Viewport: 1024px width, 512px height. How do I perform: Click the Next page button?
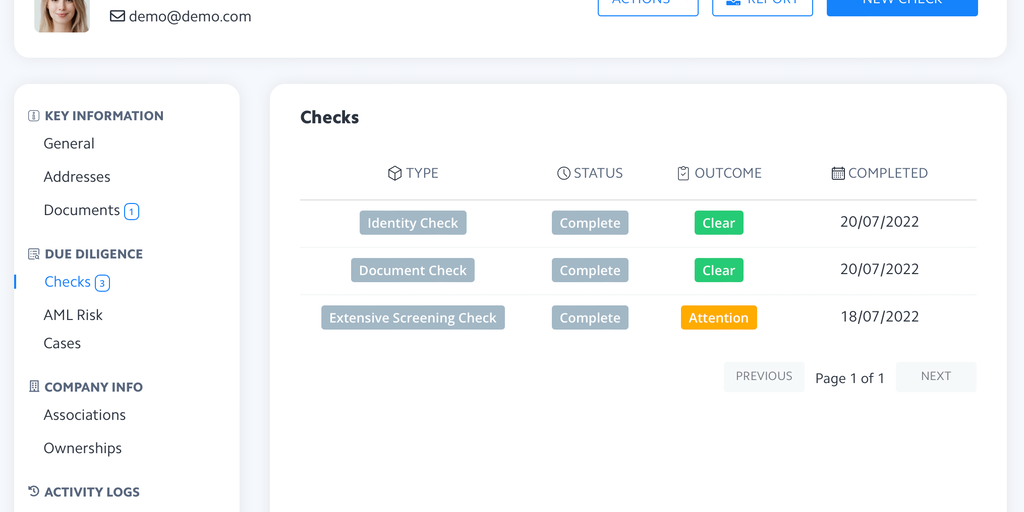(x=936, y=377)
